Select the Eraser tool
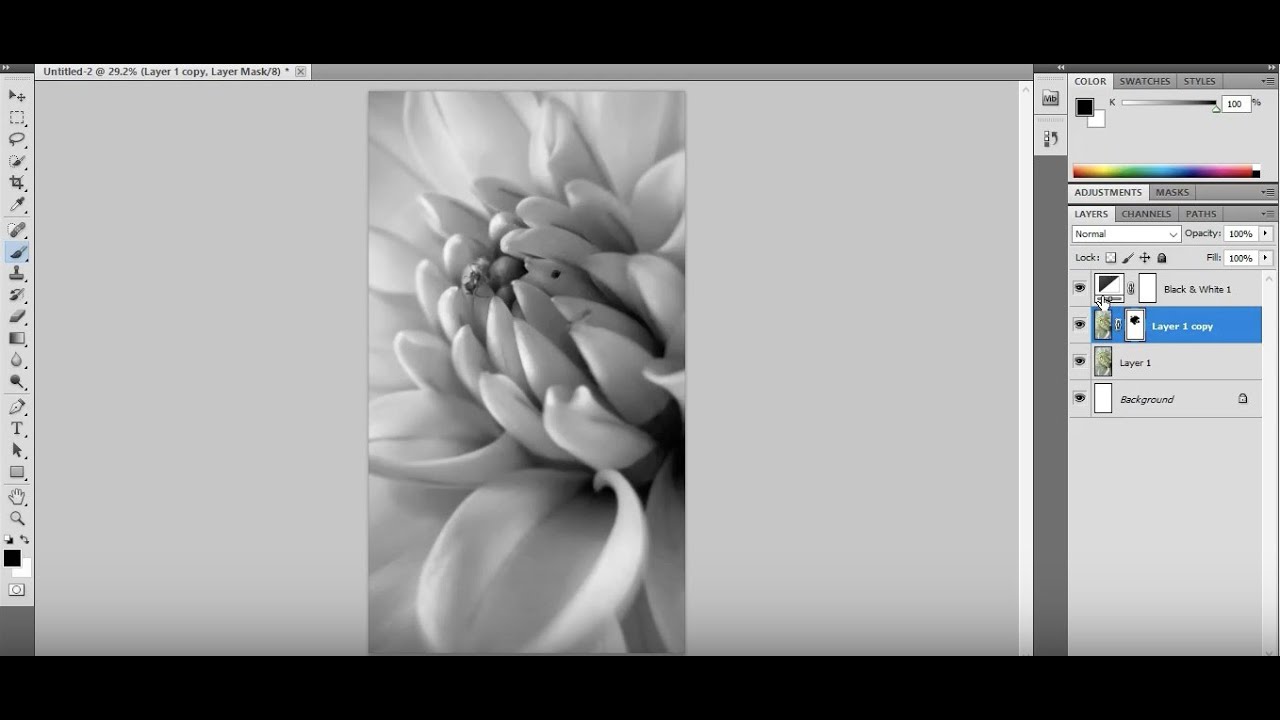The width and height of the screenshot is (1280, 720). [17, 316]
